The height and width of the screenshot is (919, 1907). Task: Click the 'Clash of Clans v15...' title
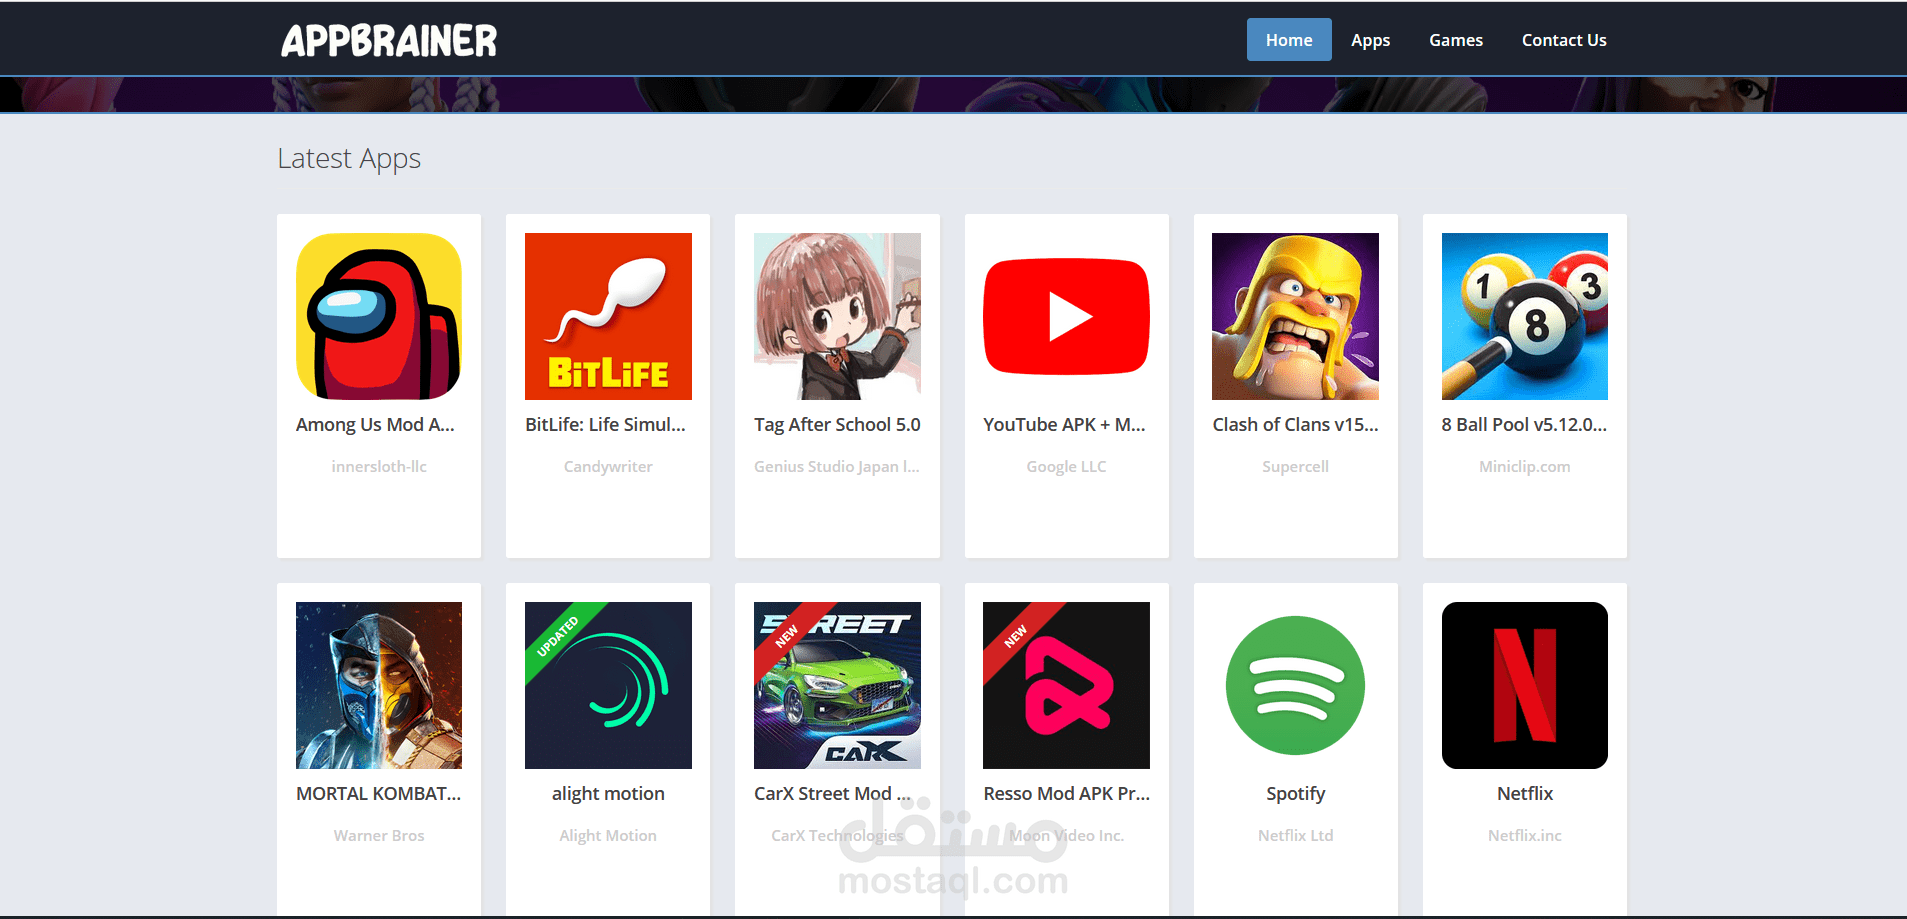[x=1295, y=424]
